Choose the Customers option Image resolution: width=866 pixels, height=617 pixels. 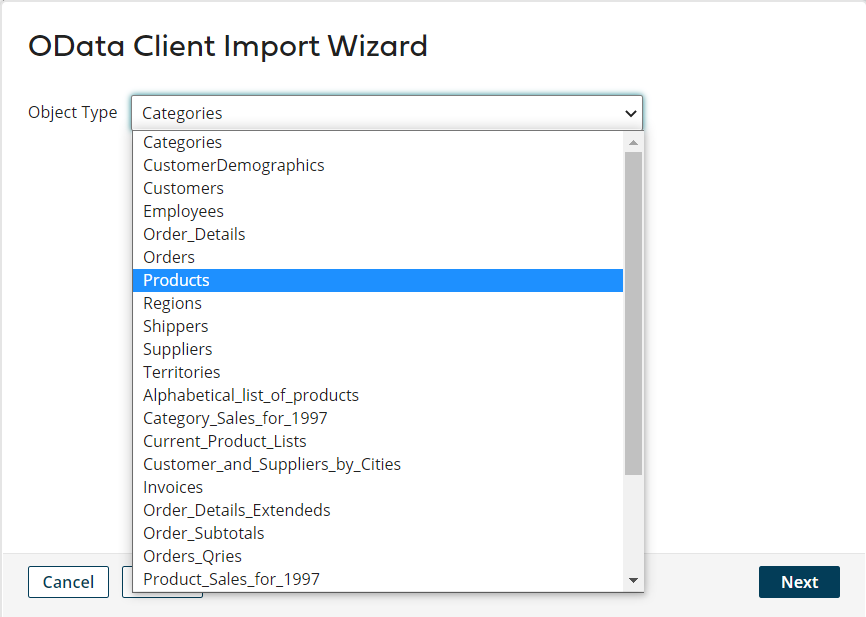[x=183, y=188]
